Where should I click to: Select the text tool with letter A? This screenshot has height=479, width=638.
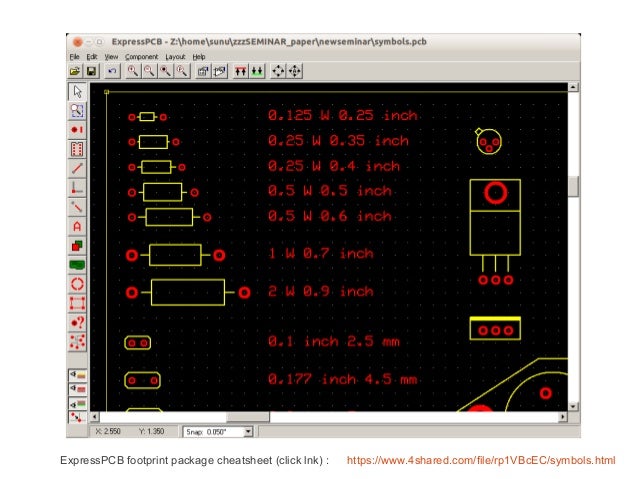click(x=77, y=226)
